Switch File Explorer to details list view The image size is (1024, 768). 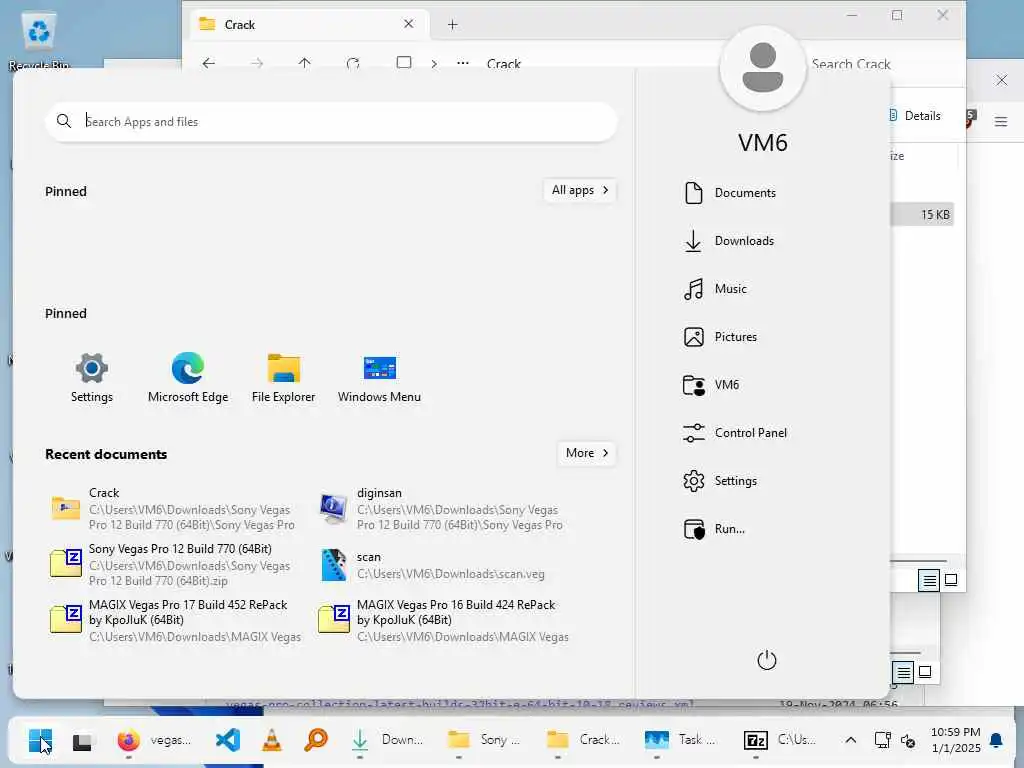coord(929,581)
